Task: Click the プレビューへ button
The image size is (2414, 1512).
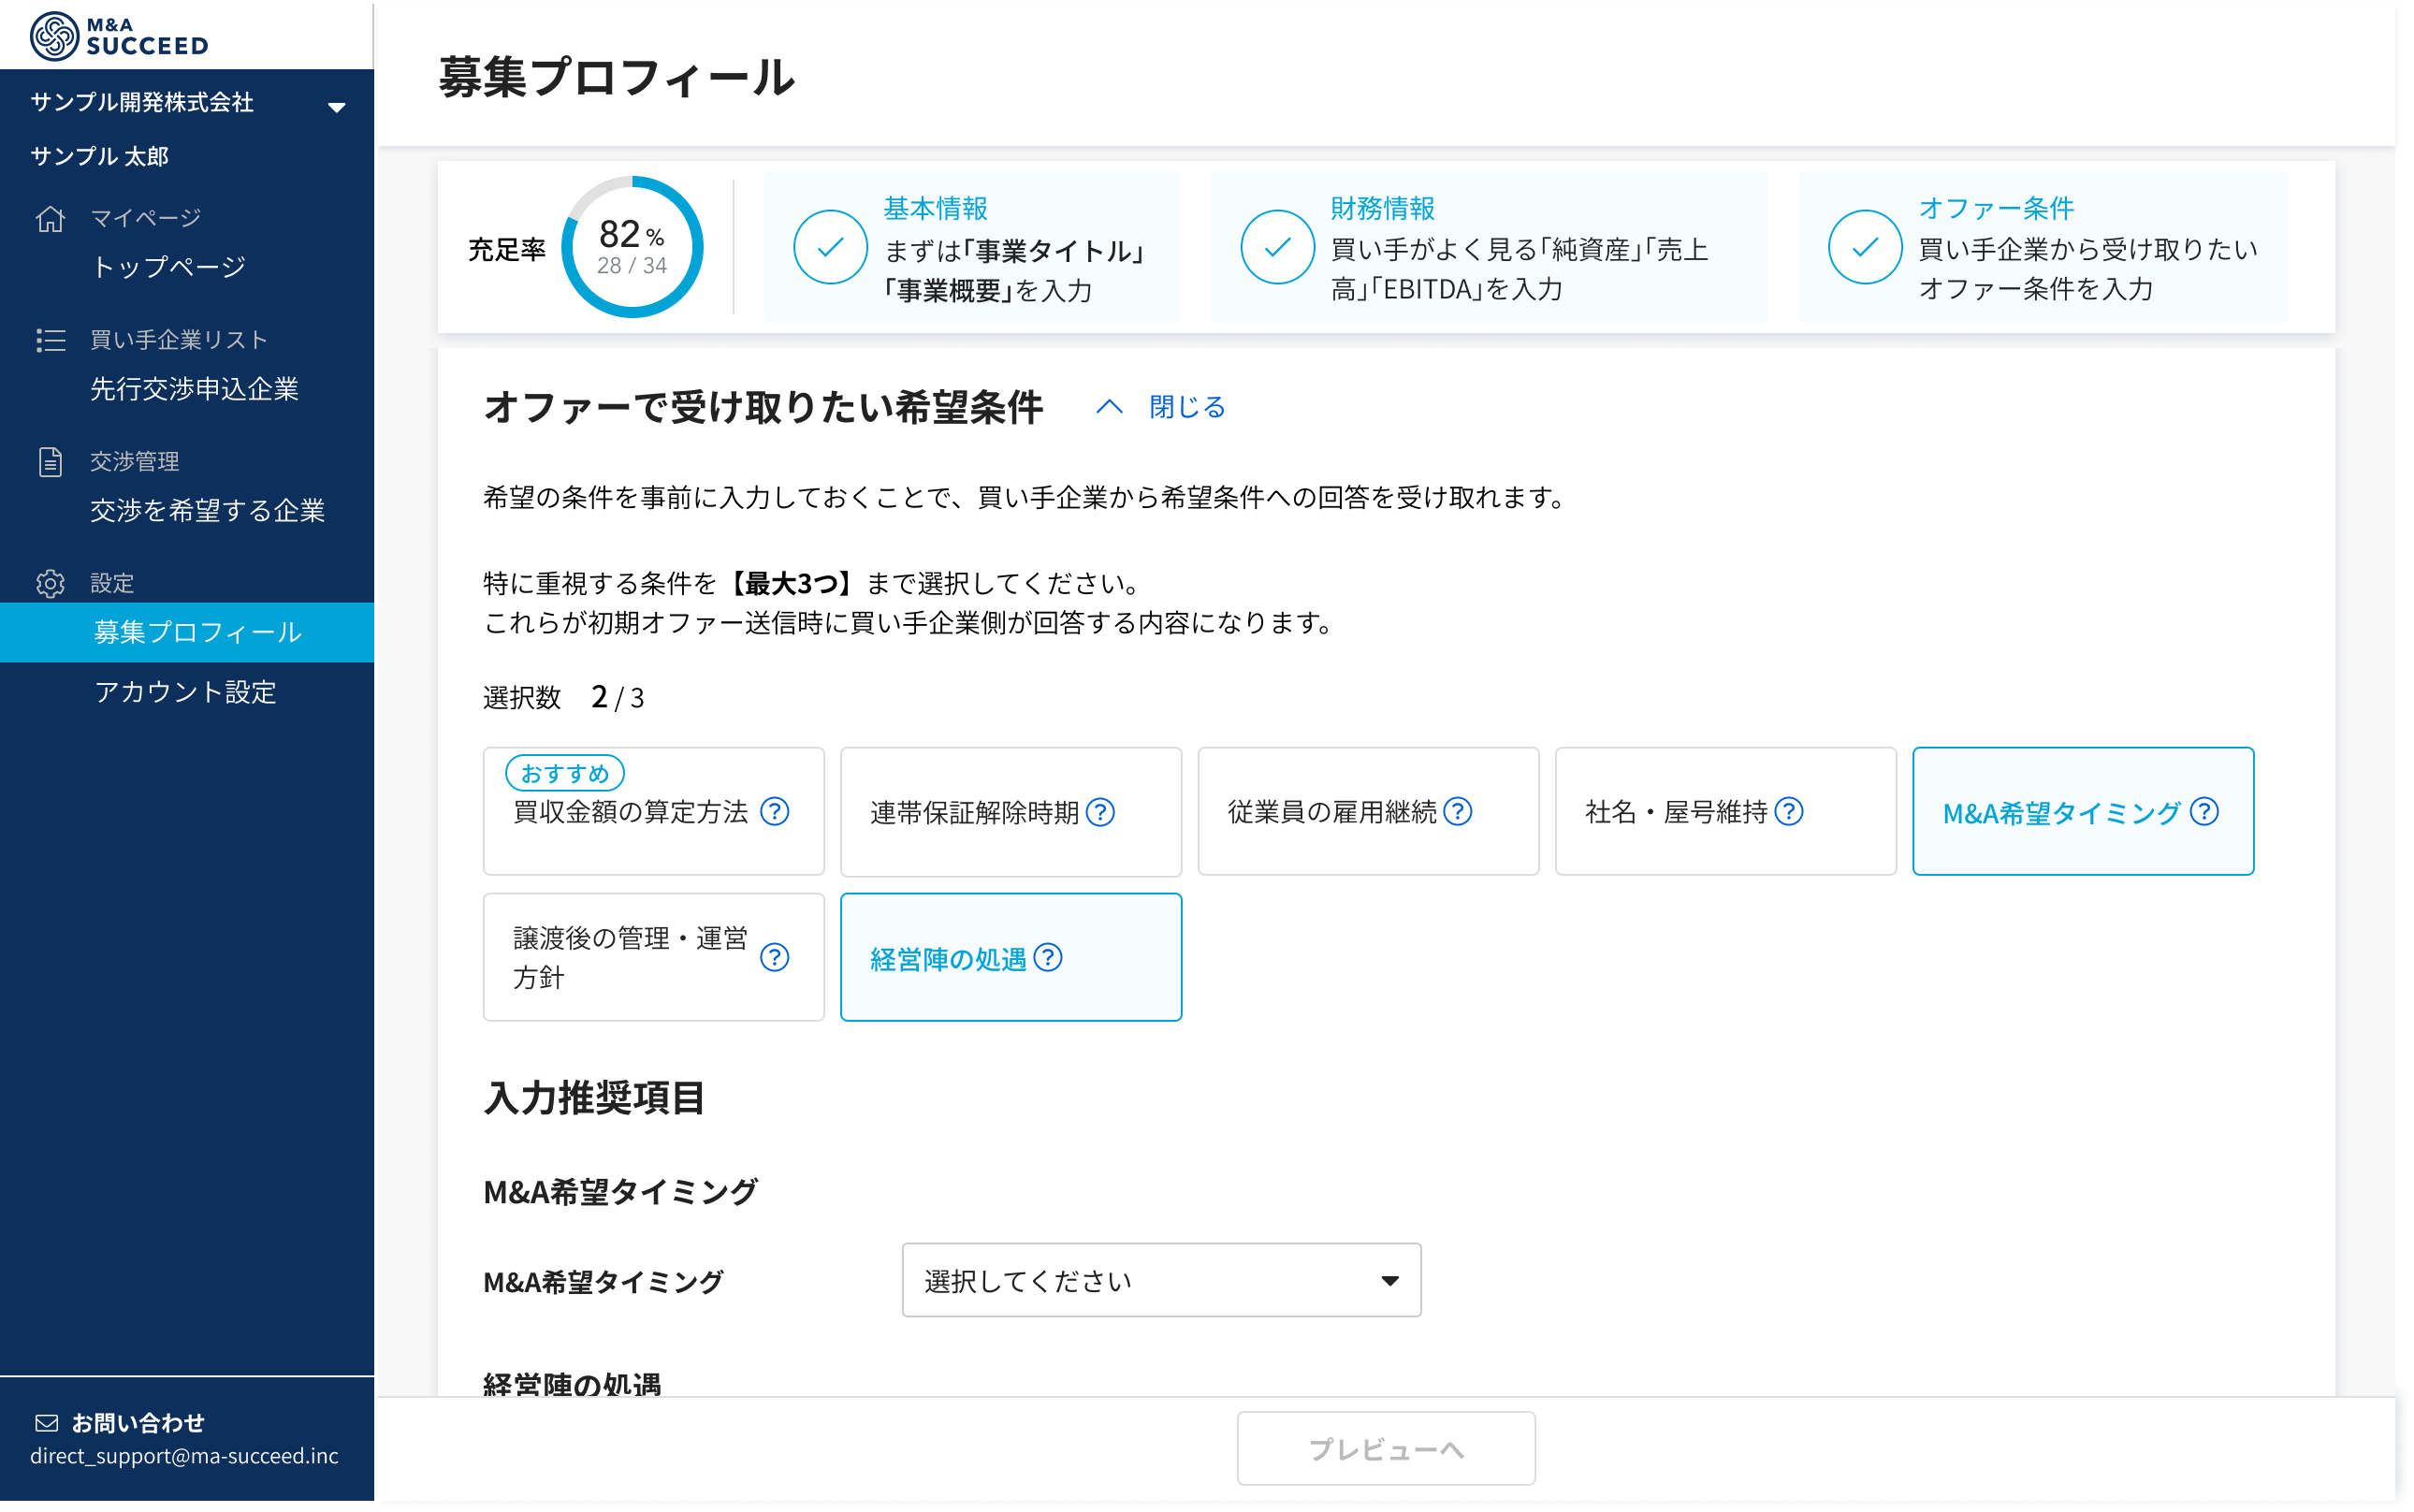Action: [1385, 1448]
